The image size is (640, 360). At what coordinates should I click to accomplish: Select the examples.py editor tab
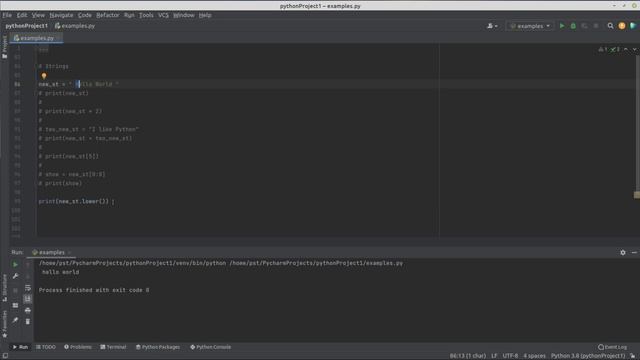click(x=37, y=38)
